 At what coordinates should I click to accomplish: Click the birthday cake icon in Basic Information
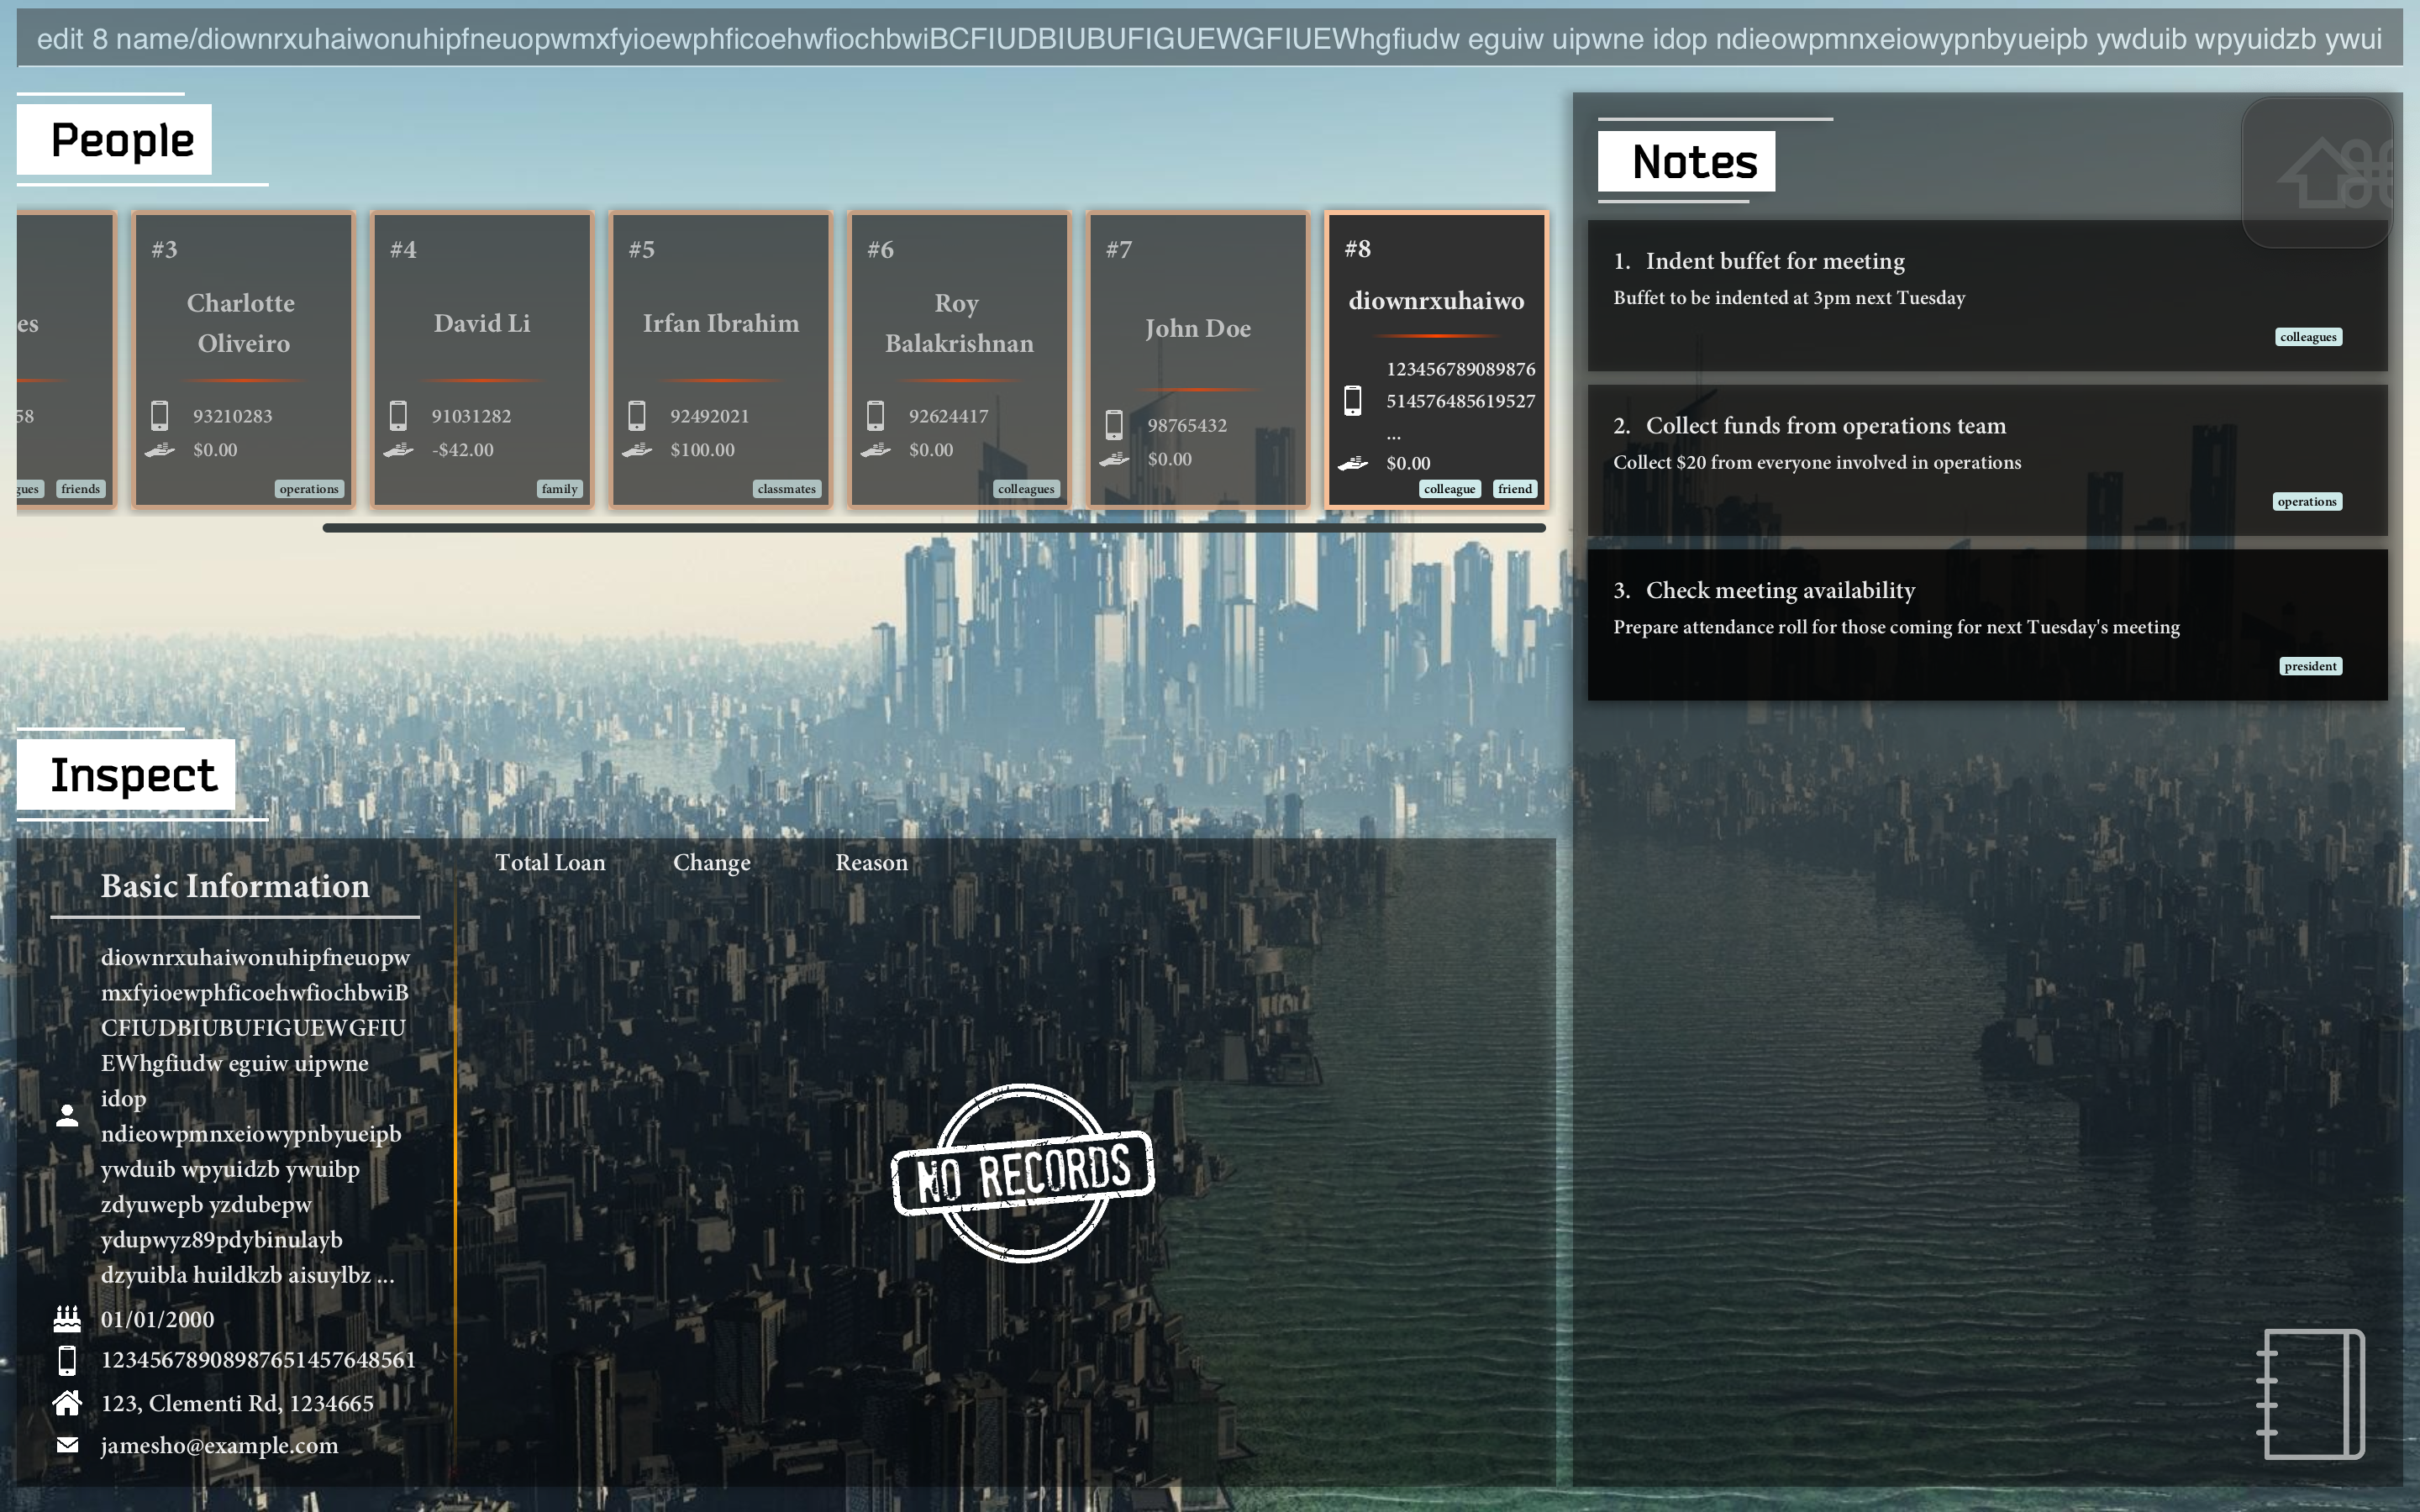point(67,1319)
